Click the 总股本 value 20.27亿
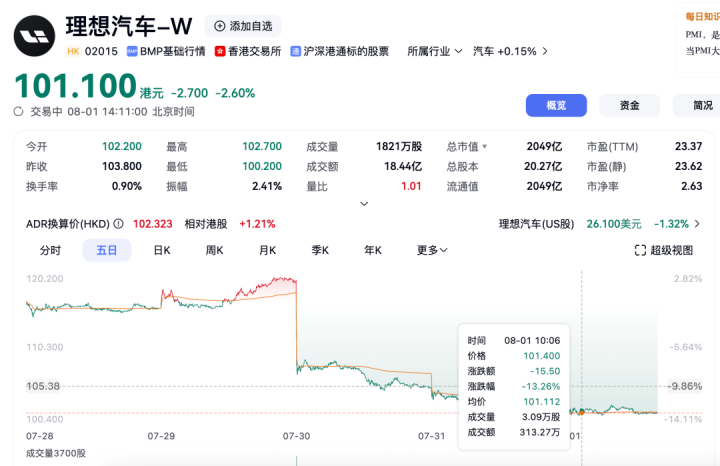The height and width of the screenshot is (466, 720). coord(543,166)
